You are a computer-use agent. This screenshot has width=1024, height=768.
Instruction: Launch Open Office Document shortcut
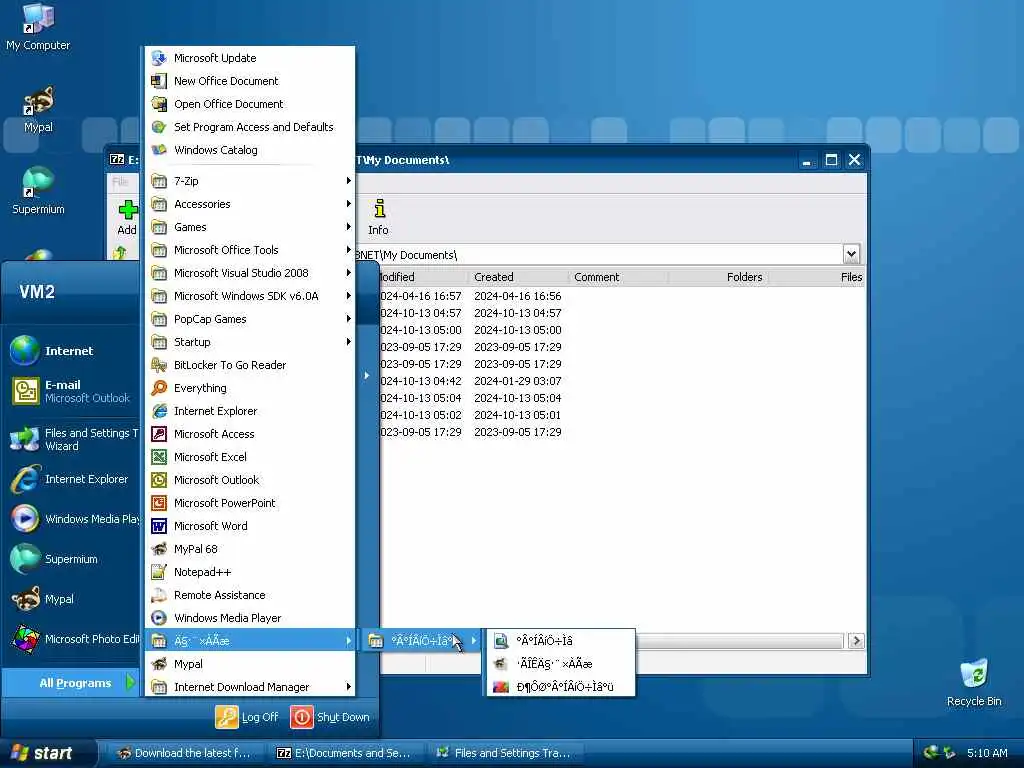(x=249, y=104)
